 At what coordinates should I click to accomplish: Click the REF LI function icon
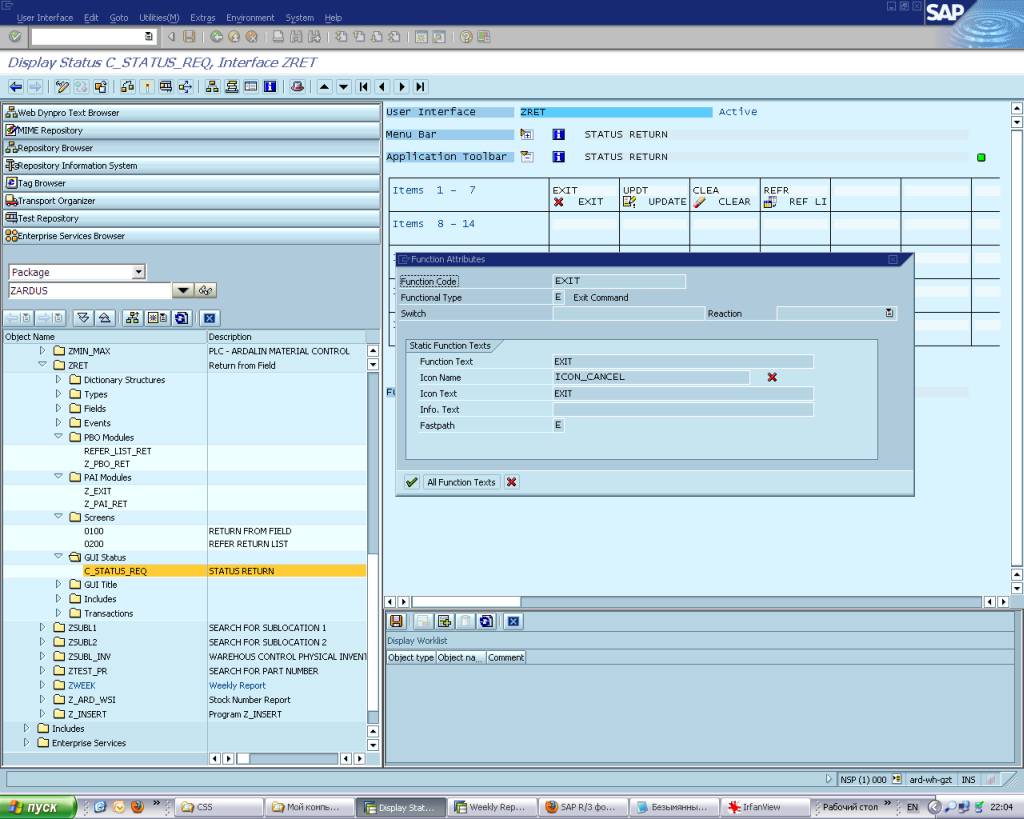point(770,202)
